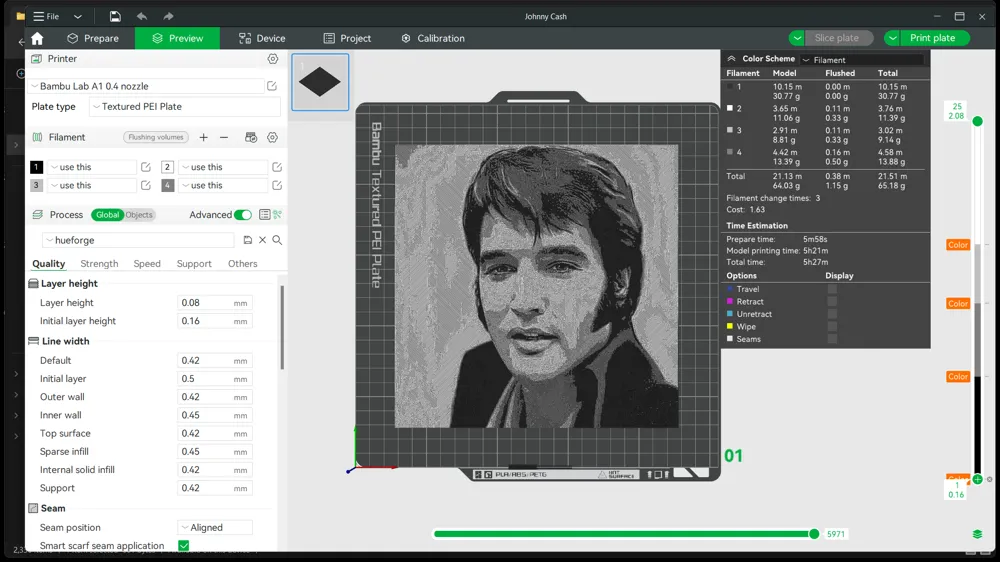
Task: Switch to the Prepare tab
Action: coord(93,38)
